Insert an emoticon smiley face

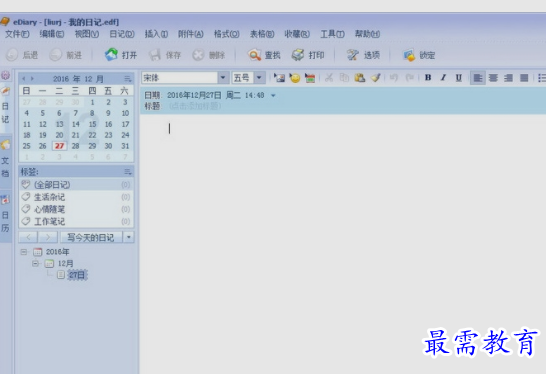tap(295, 78)
